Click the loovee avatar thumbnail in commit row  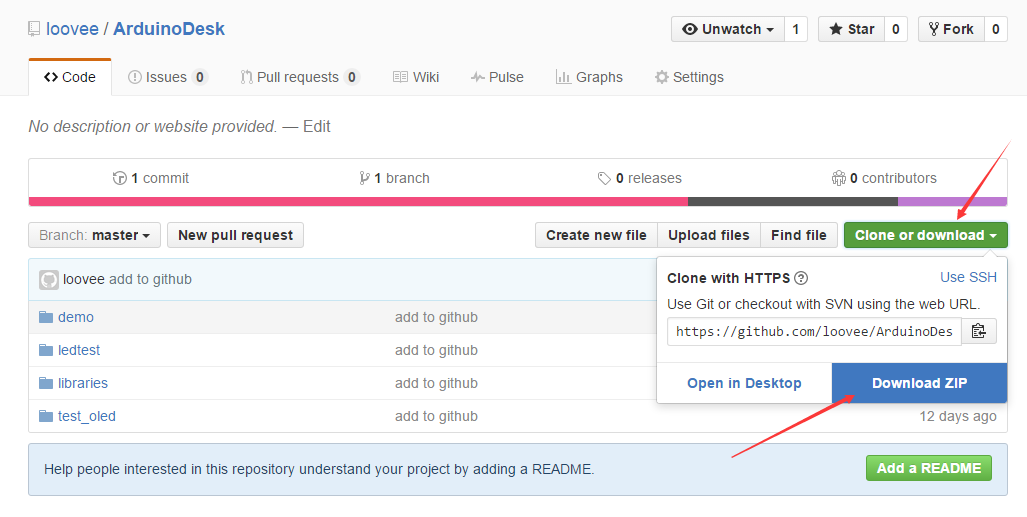[48, 280]
